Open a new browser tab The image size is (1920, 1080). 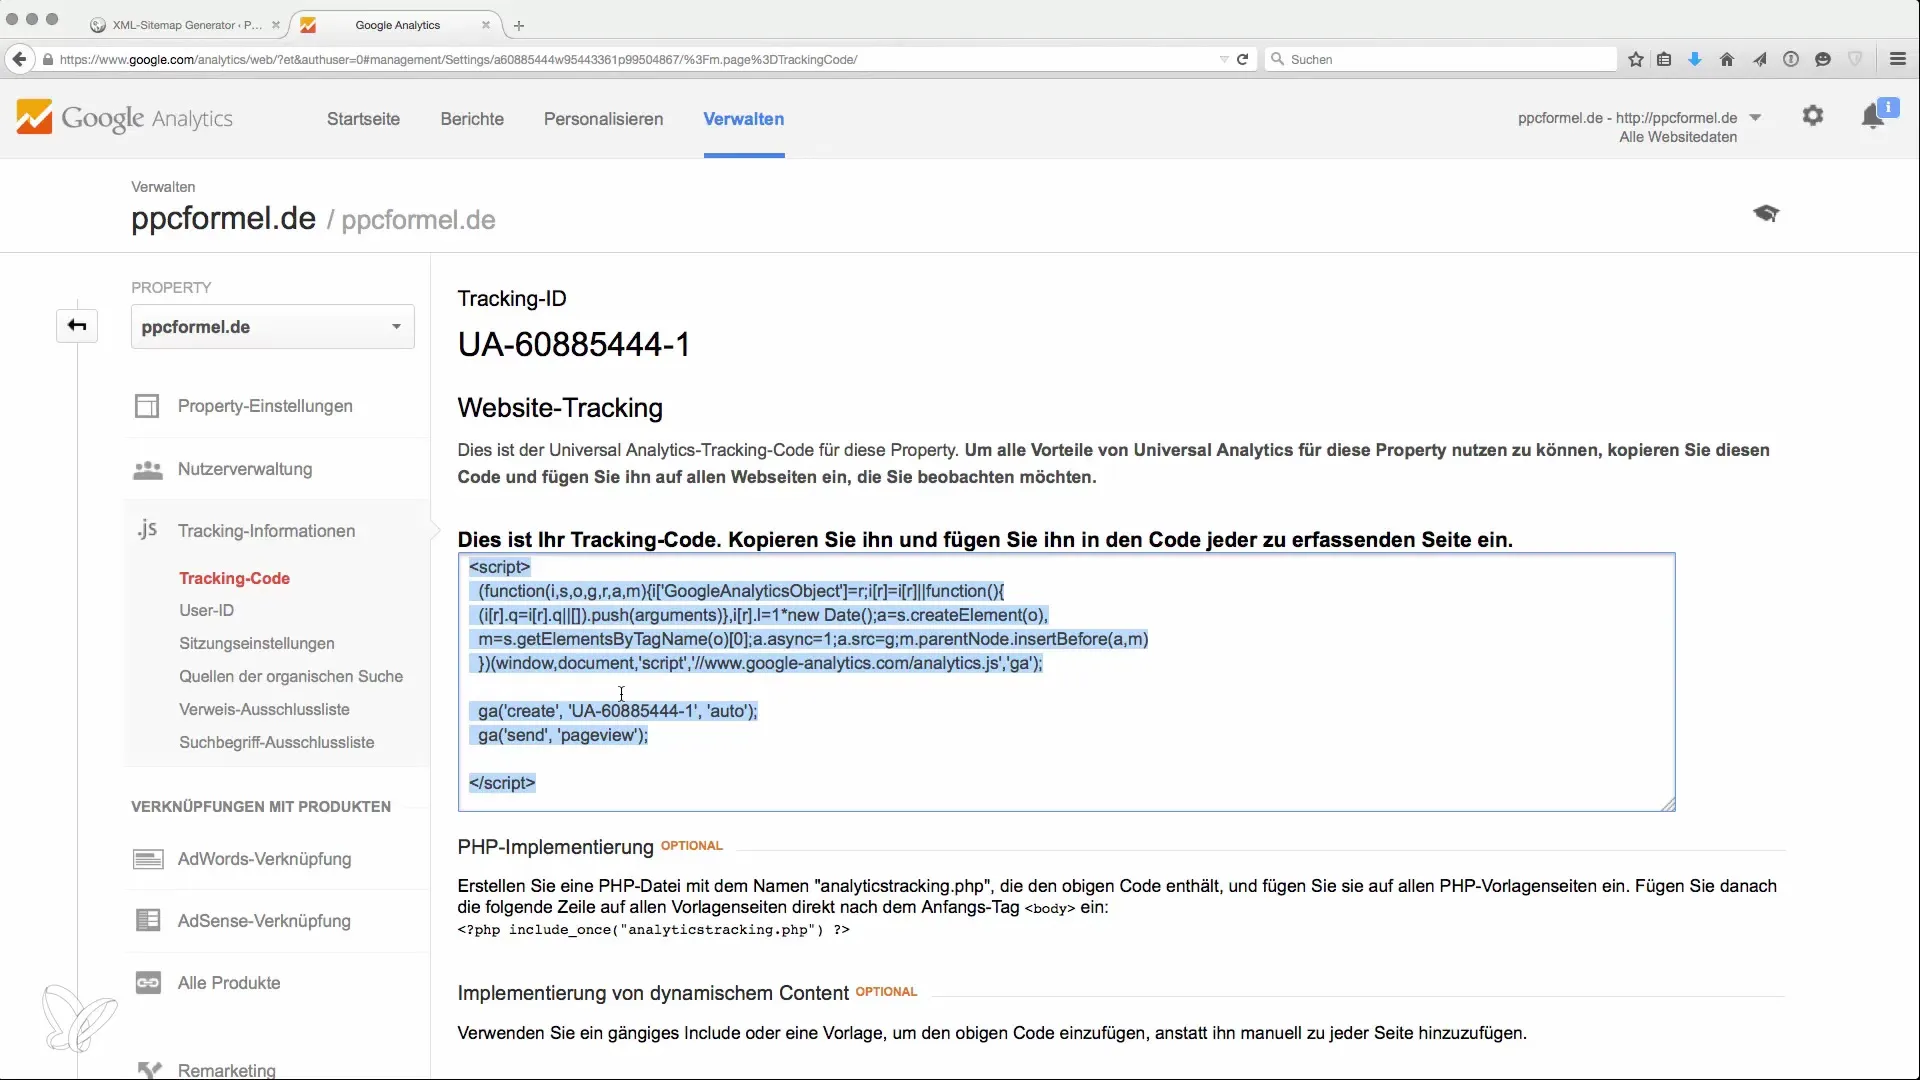tap(518, 25)
